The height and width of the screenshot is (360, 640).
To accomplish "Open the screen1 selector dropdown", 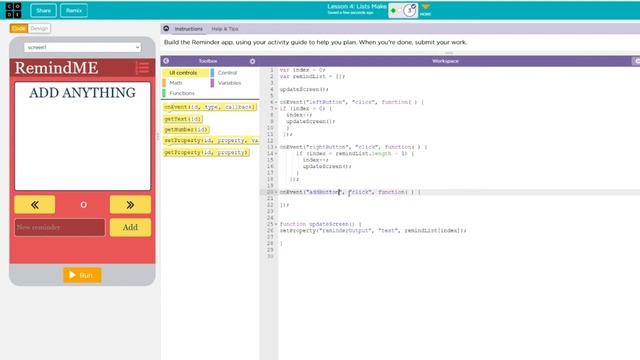I will click(82, 47).
